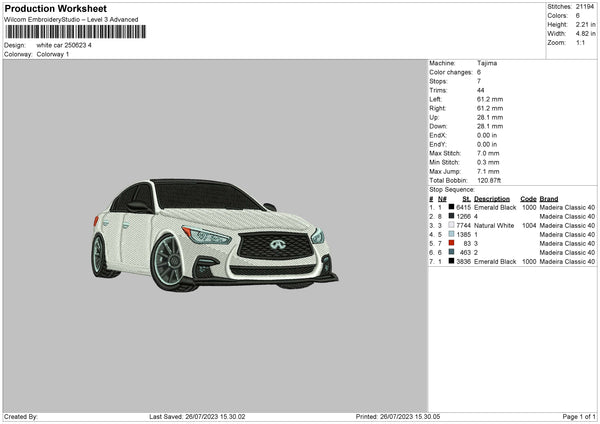
Task: Choose the light blue swatch in stop 4
Action: click(x=452, y=234)
